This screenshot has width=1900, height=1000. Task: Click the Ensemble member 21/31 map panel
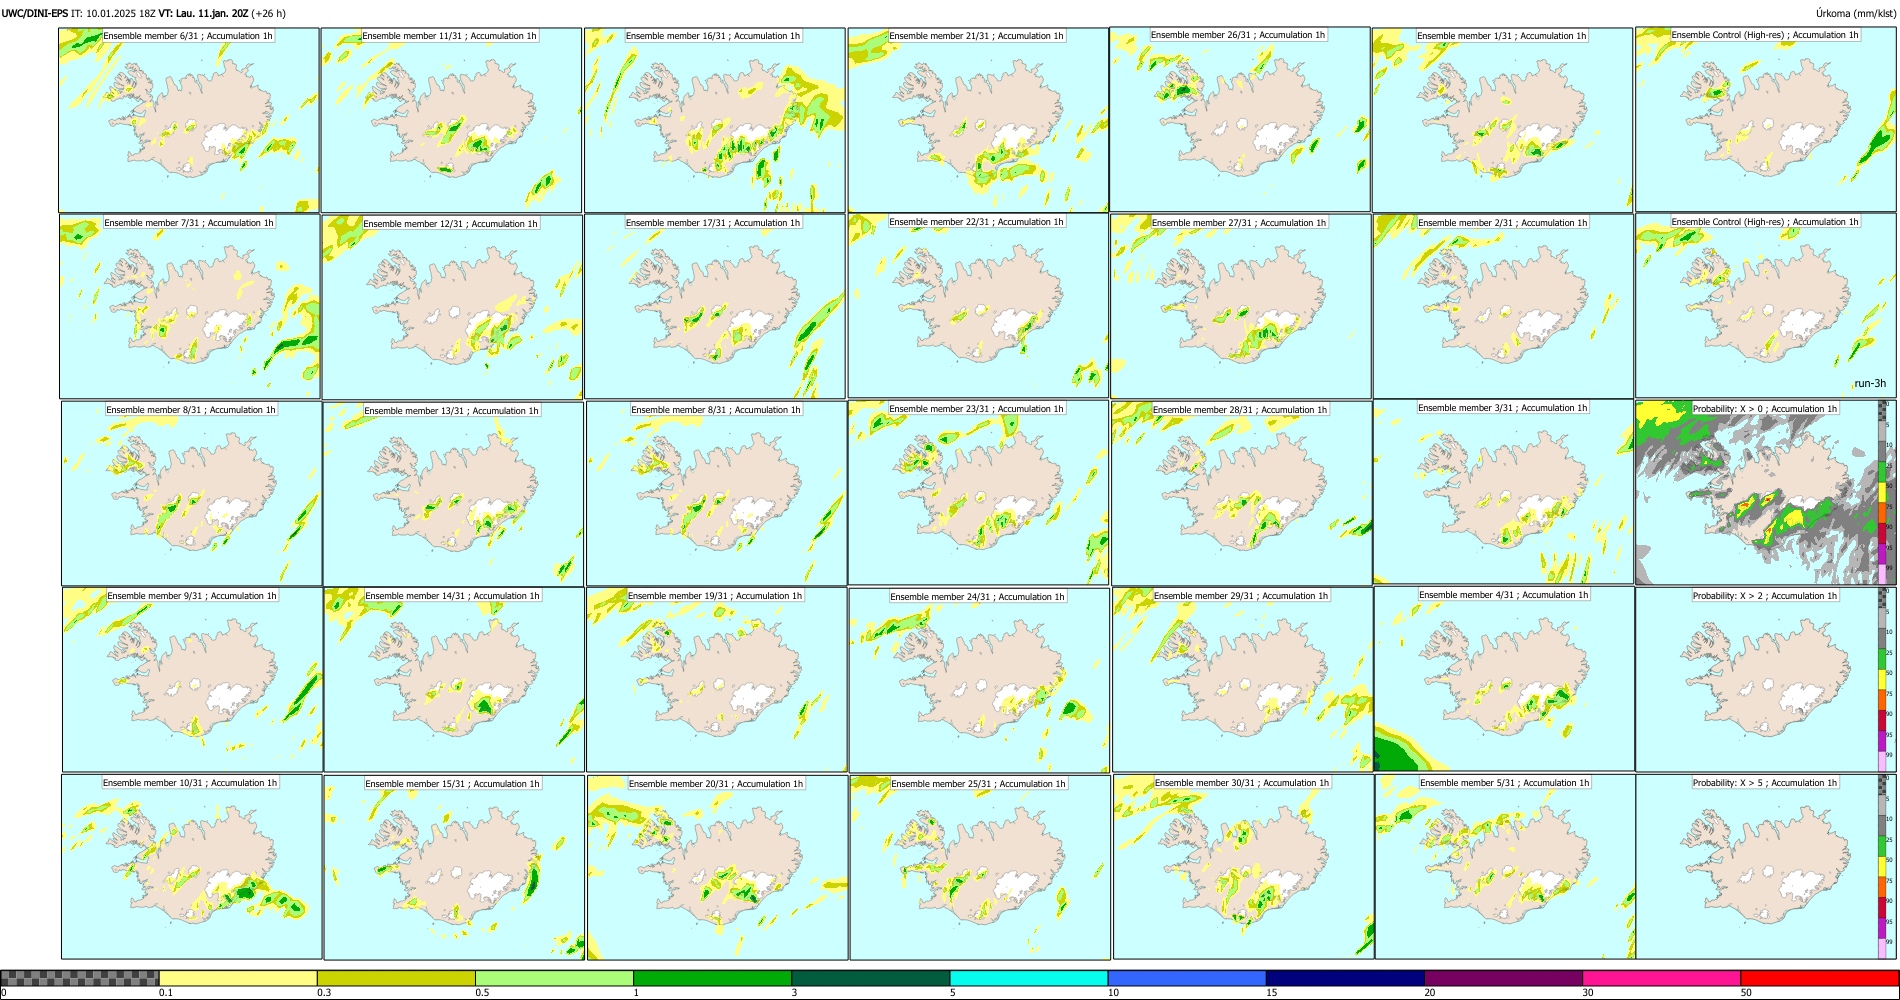click(978, 120)
